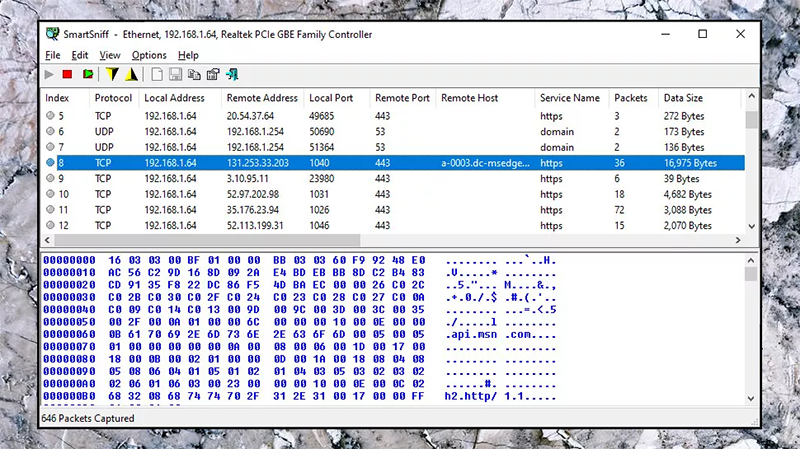The image size is (800, 449).
Task: Open the Options menu
Action: click(x=149, y=55)
